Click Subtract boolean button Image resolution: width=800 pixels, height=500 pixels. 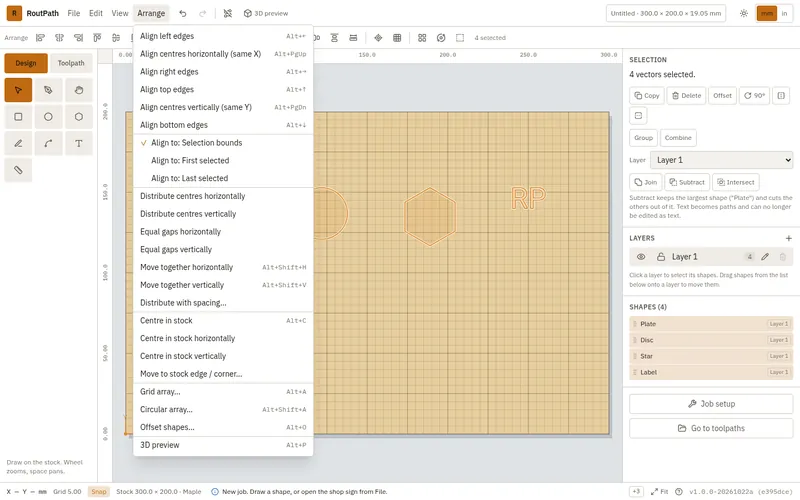pos(687,182)
